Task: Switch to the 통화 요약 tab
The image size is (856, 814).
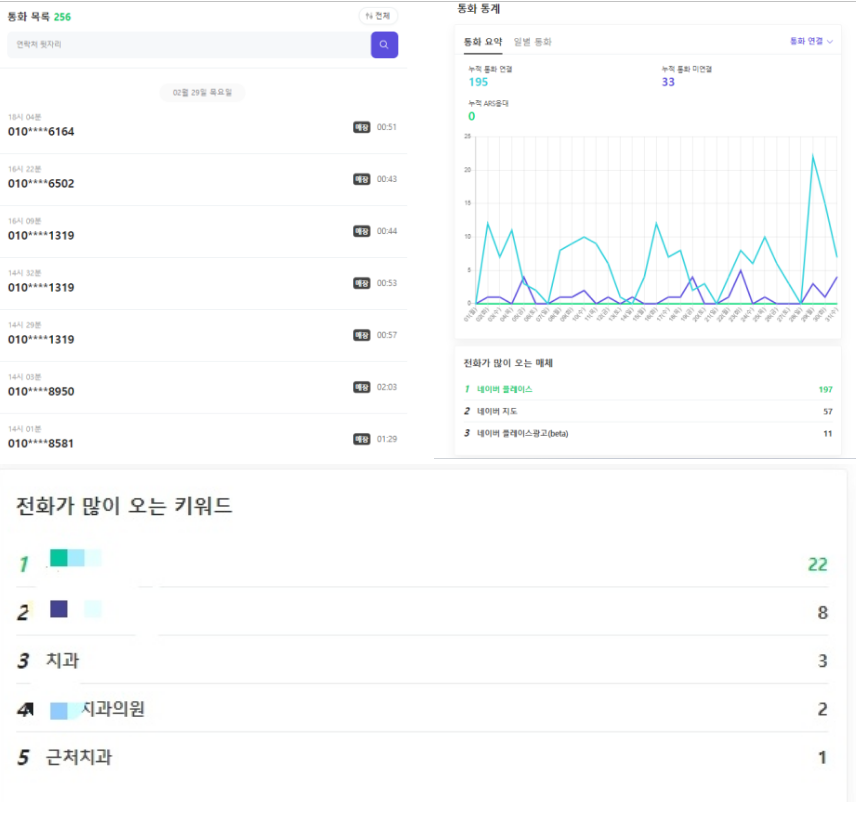Action: coord(483,42)
